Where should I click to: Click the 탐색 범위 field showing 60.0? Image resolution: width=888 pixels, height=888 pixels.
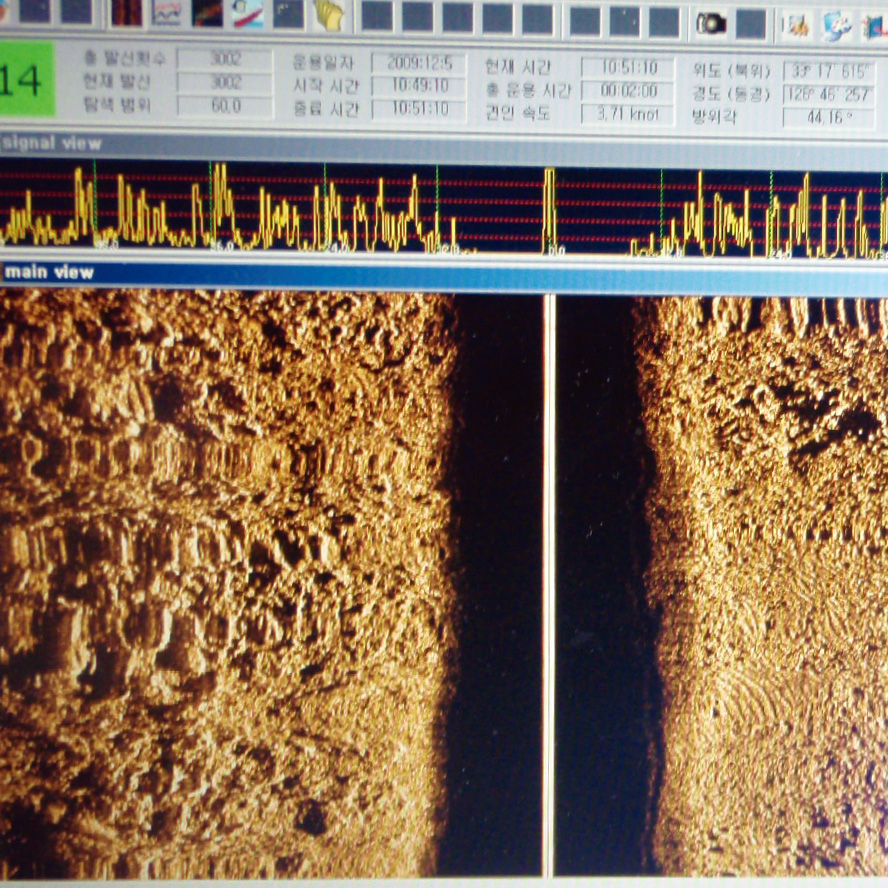[x=225, y=106]
